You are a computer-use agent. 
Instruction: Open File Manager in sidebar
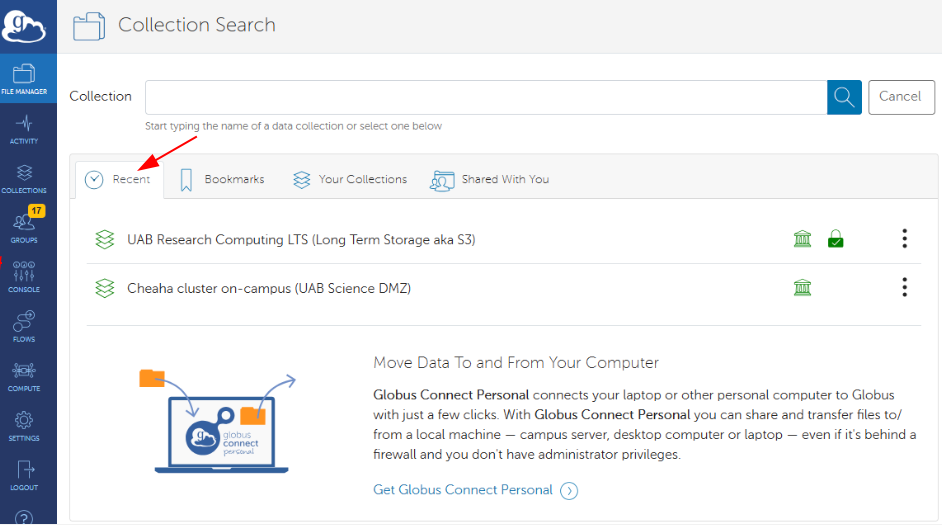[x=24, y=79]
